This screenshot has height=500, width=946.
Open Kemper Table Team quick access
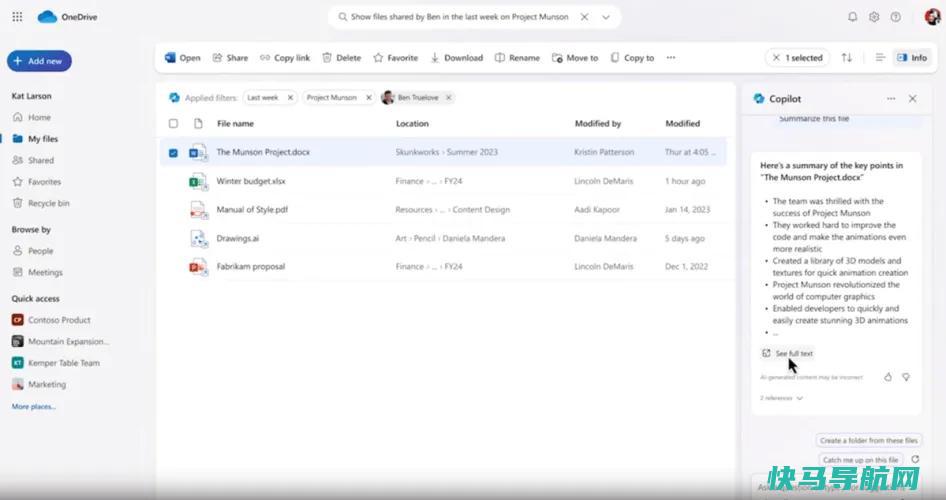pos(56,363)
